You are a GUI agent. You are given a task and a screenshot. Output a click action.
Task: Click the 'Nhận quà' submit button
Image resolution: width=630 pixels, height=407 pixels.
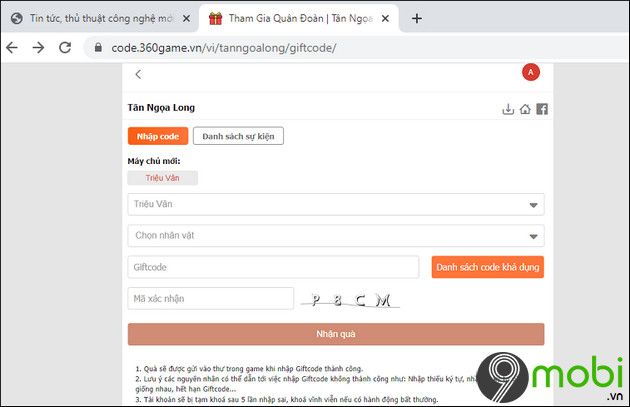(x=336, y=334)
